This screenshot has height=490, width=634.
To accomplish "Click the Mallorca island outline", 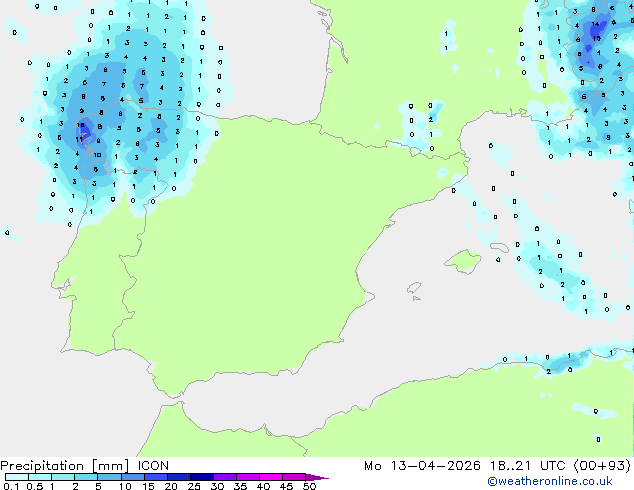I will 463,261.
